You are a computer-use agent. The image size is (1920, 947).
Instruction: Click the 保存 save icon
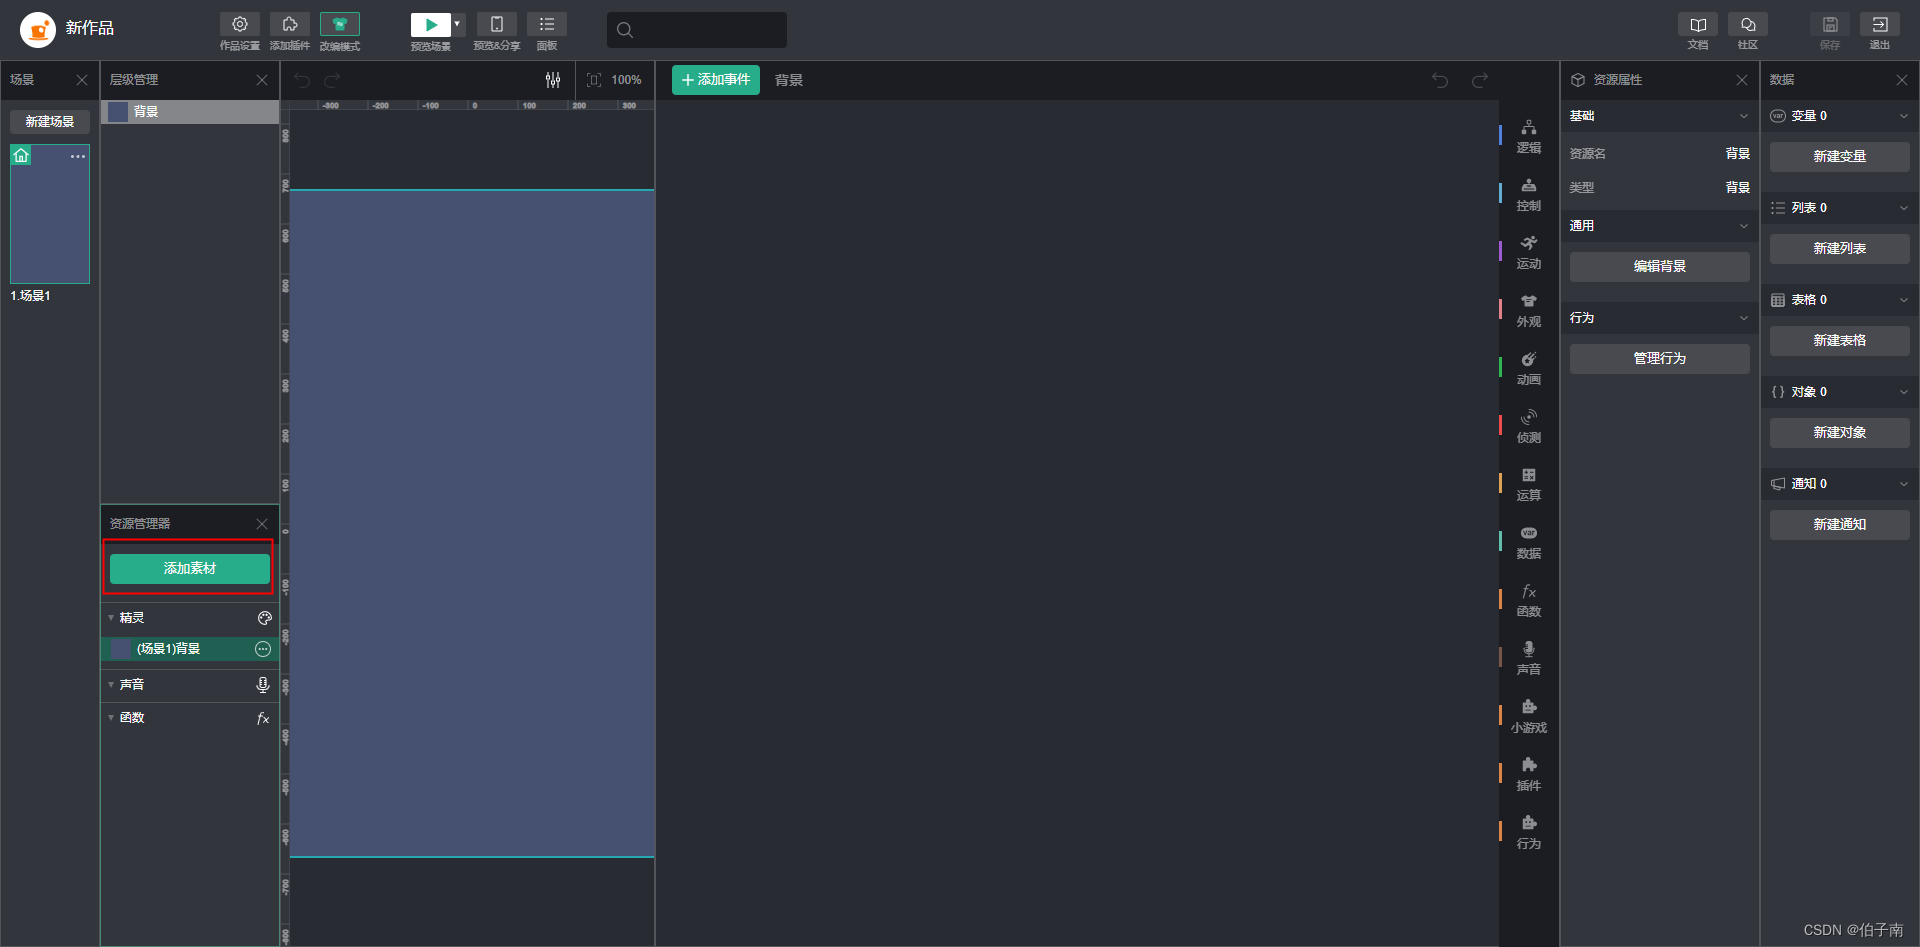[1830, 25]
